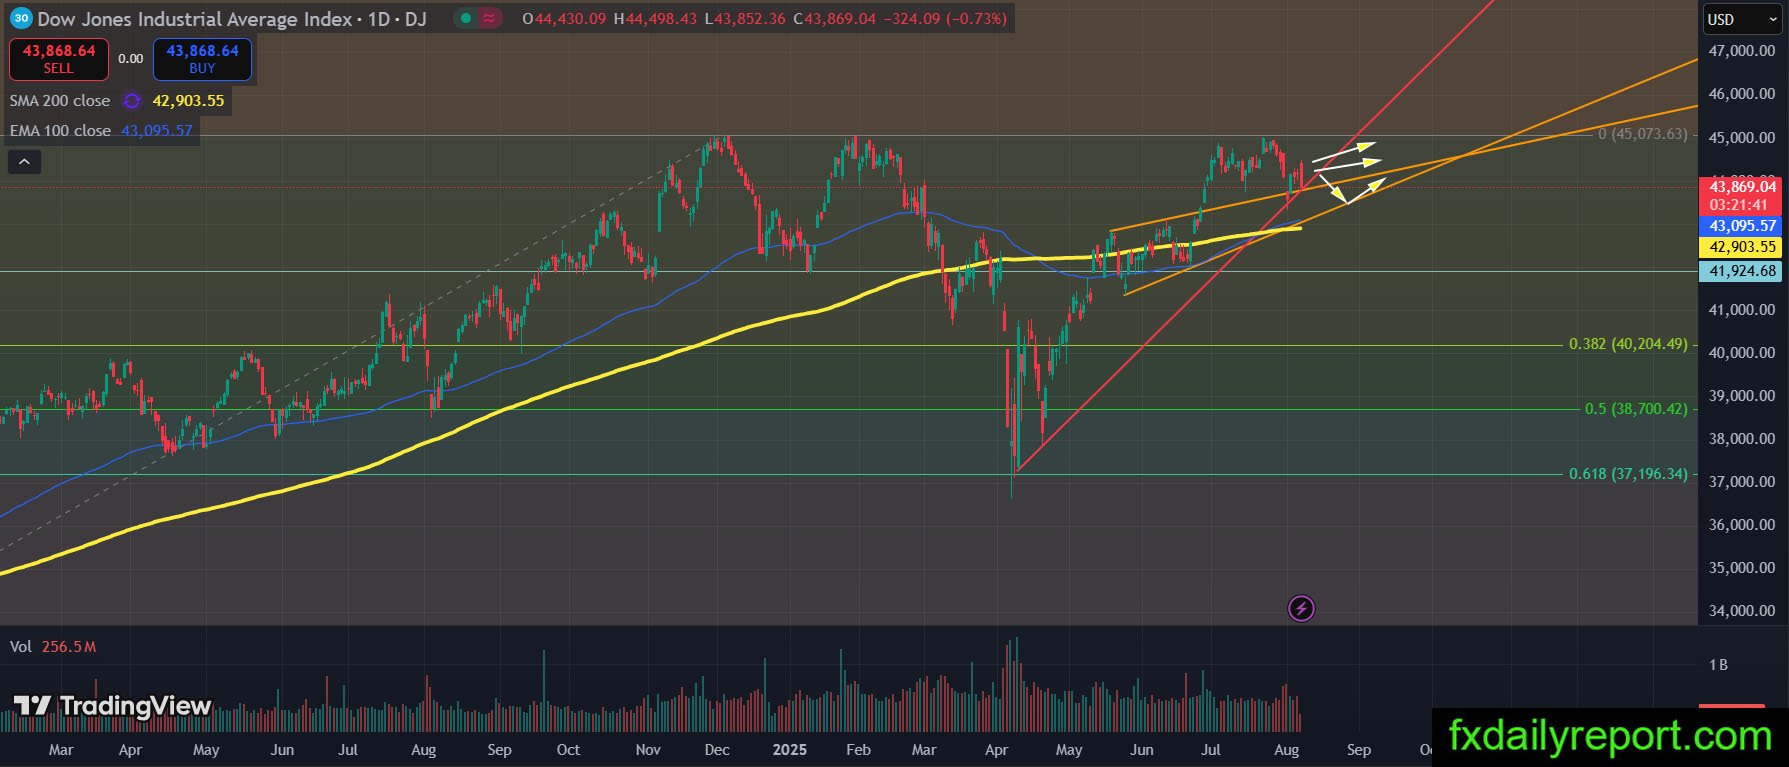The image size is (1789, 767).
Task: Click 36,000.00 on the price axis
Action: point(1742,525)
